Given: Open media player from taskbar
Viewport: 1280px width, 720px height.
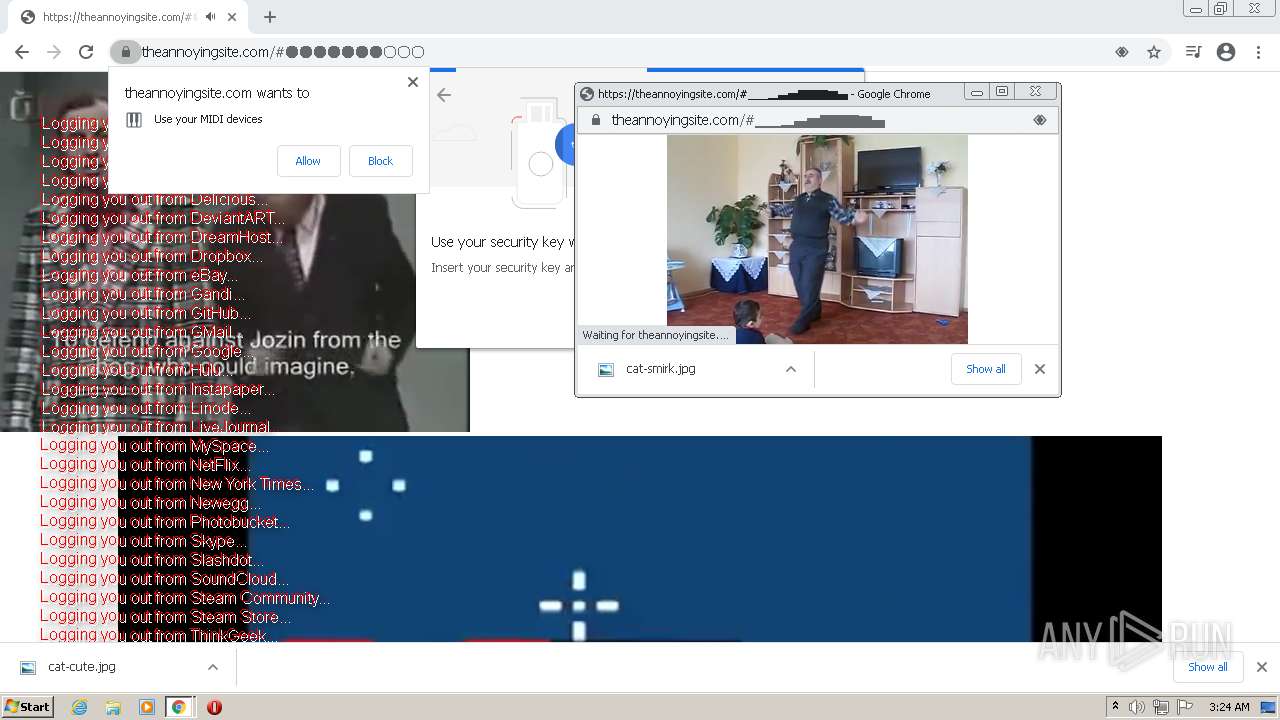Looking at the screenshot, I should coord(147,707).
